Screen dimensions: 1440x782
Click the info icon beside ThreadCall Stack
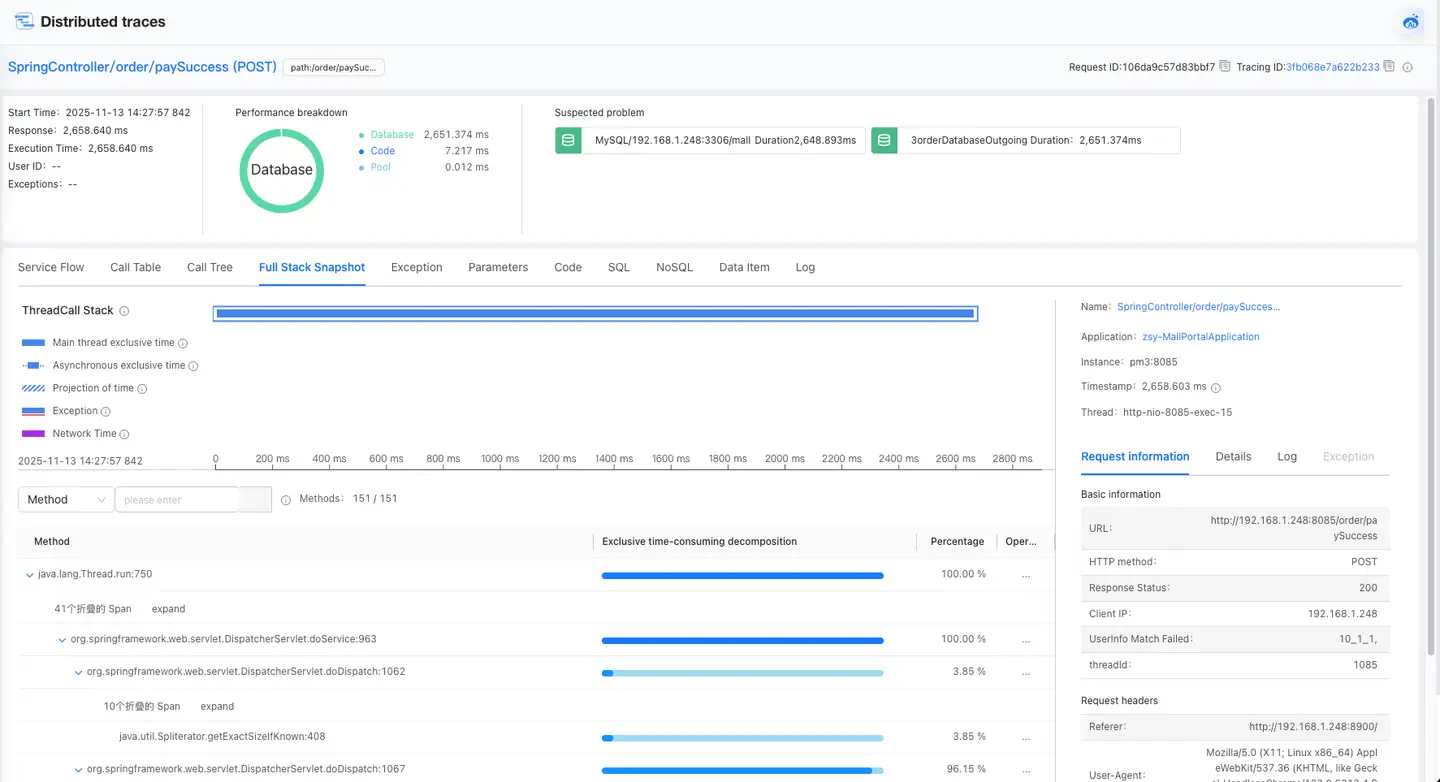(124, 311)
